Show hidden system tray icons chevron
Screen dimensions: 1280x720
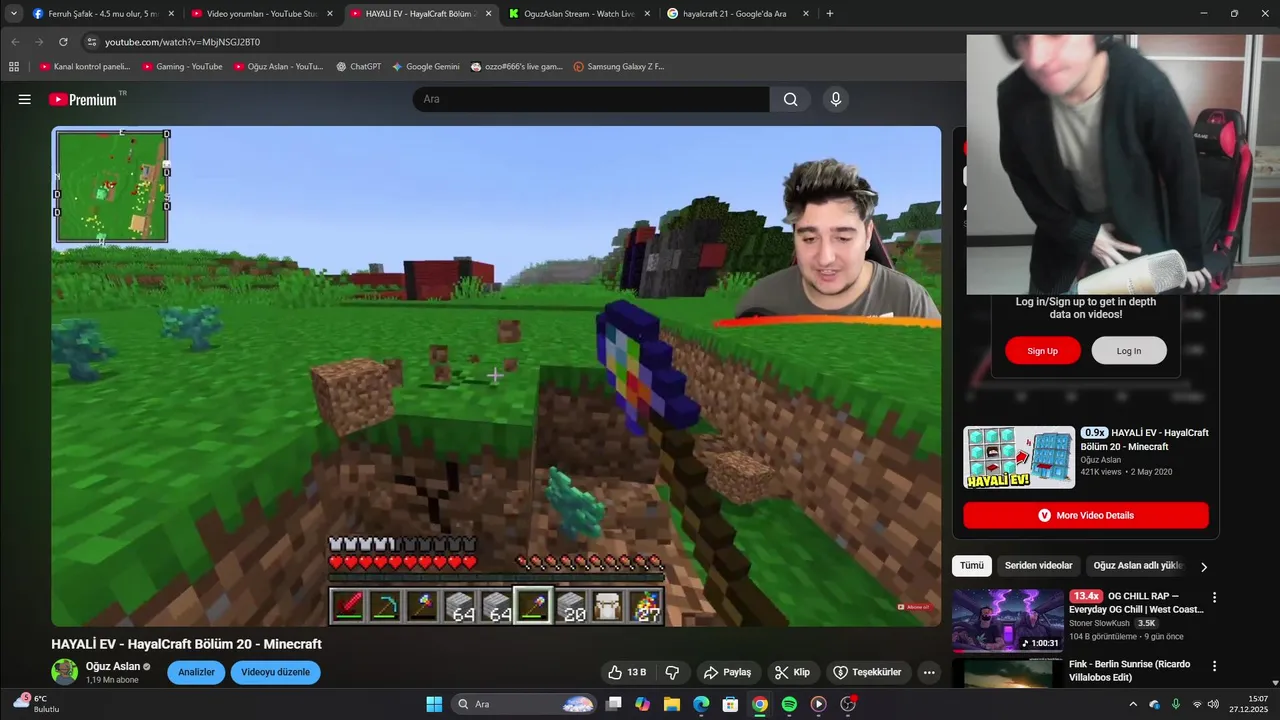click(1133, 704)
